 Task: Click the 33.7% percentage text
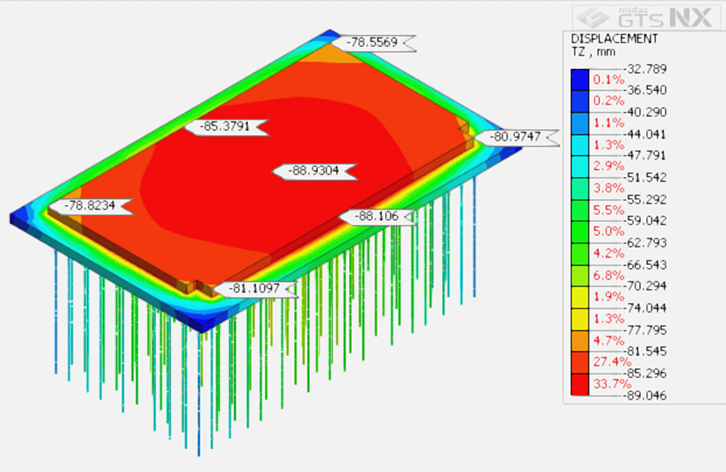(x=612, y=384)
